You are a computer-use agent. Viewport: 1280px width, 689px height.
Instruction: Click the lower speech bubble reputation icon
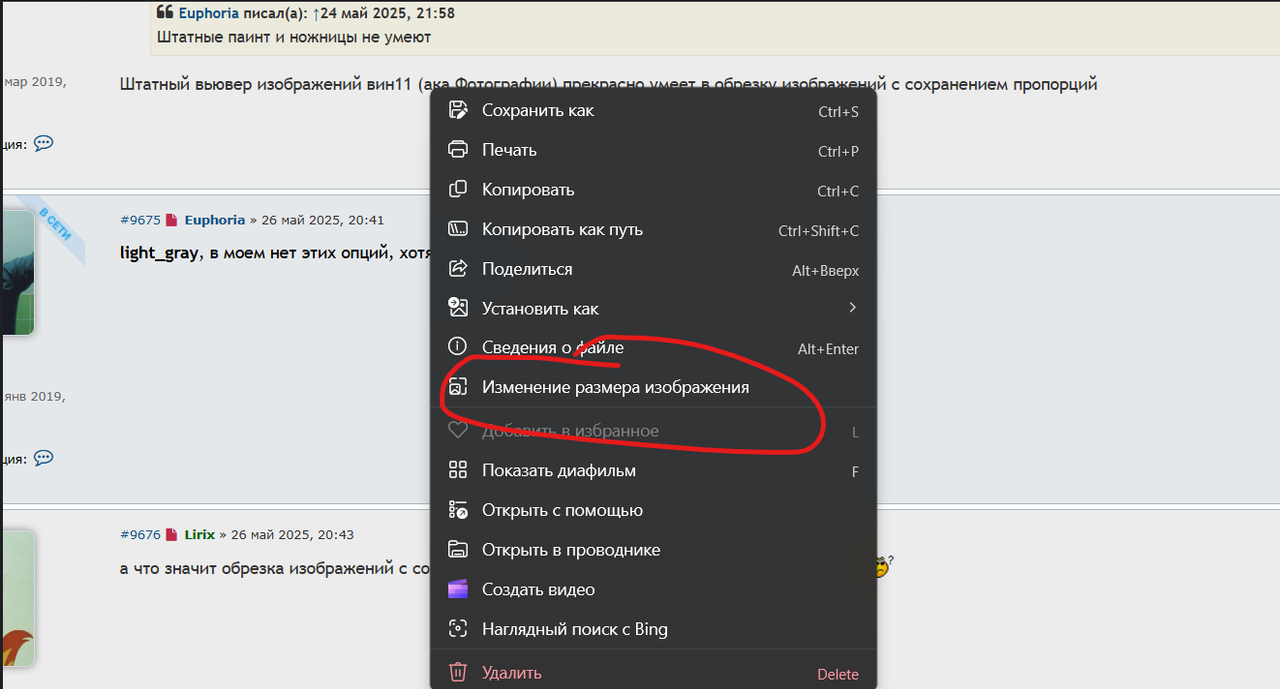tap(43, 458)
